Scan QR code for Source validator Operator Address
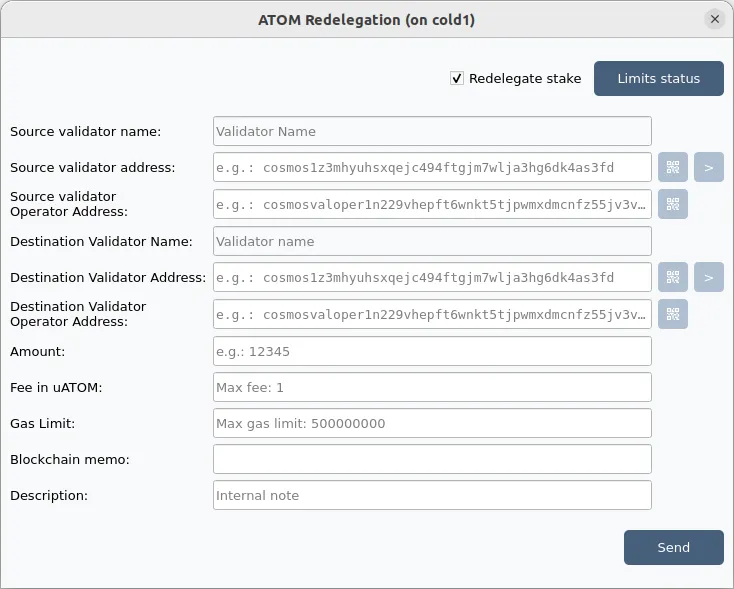This screenshot has width=734, height=589. [x=673, y=204]
